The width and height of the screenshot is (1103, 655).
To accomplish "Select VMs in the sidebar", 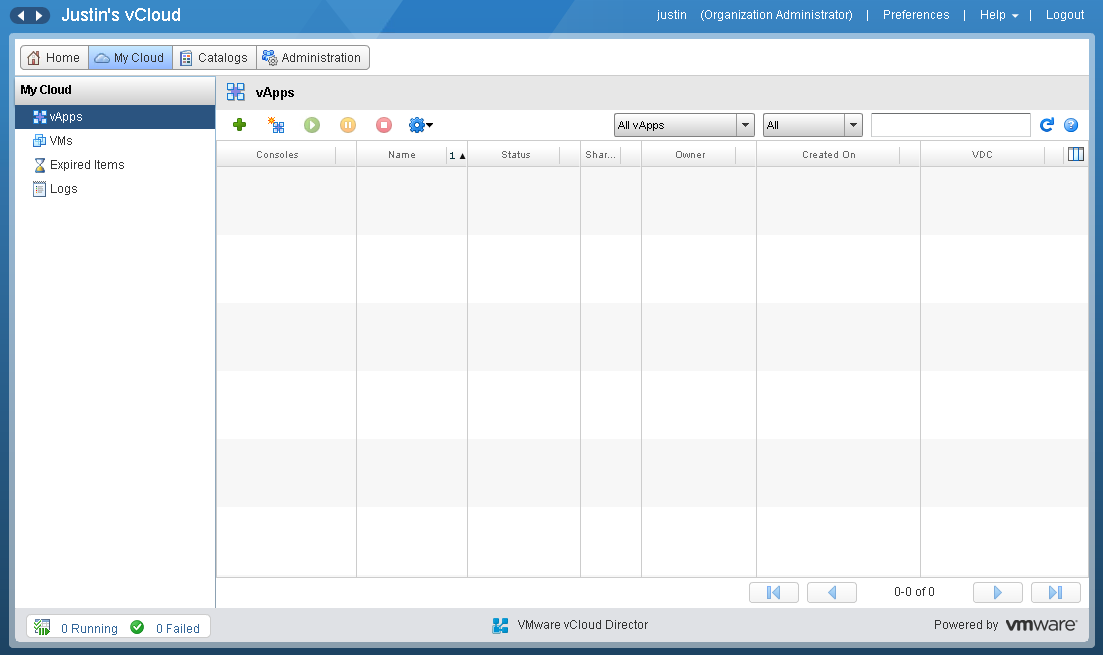I will [x=115, y=141].
